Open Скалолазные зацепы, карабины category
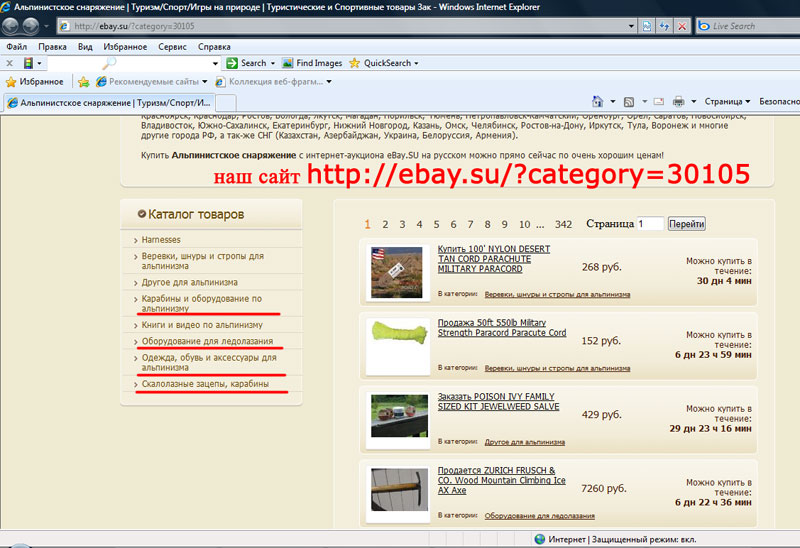 coord(205,384)
